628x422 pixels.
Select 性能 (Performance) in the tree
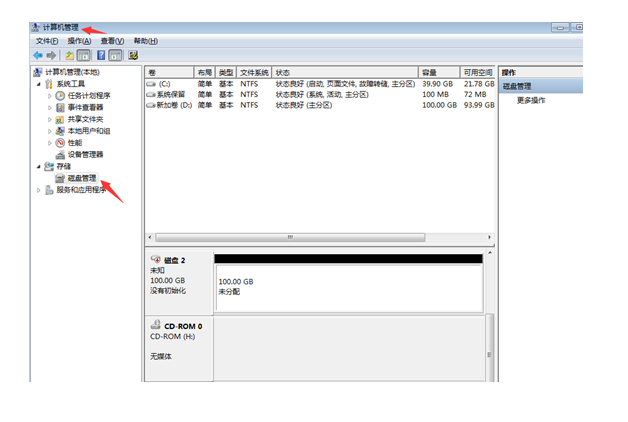coord(74,142)
